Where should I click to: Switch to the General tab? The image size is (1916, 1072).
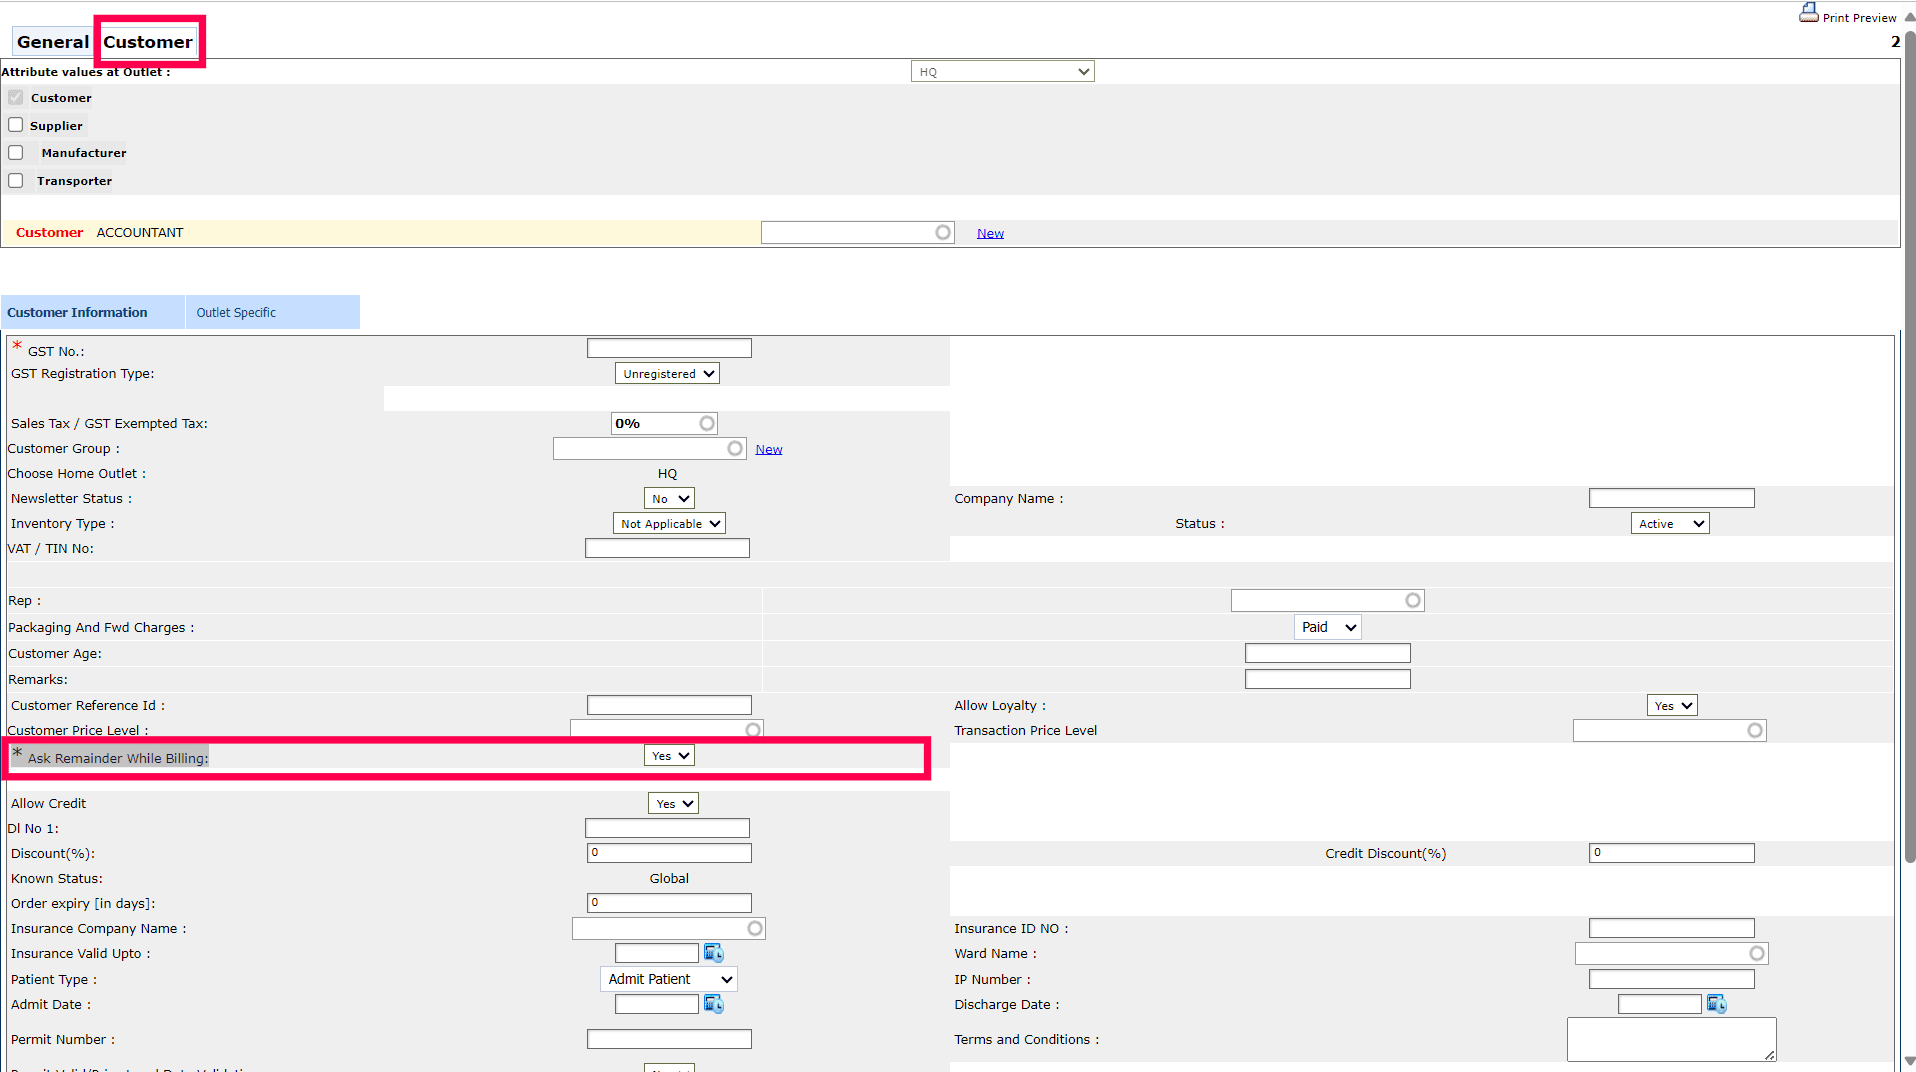(53, 42)
